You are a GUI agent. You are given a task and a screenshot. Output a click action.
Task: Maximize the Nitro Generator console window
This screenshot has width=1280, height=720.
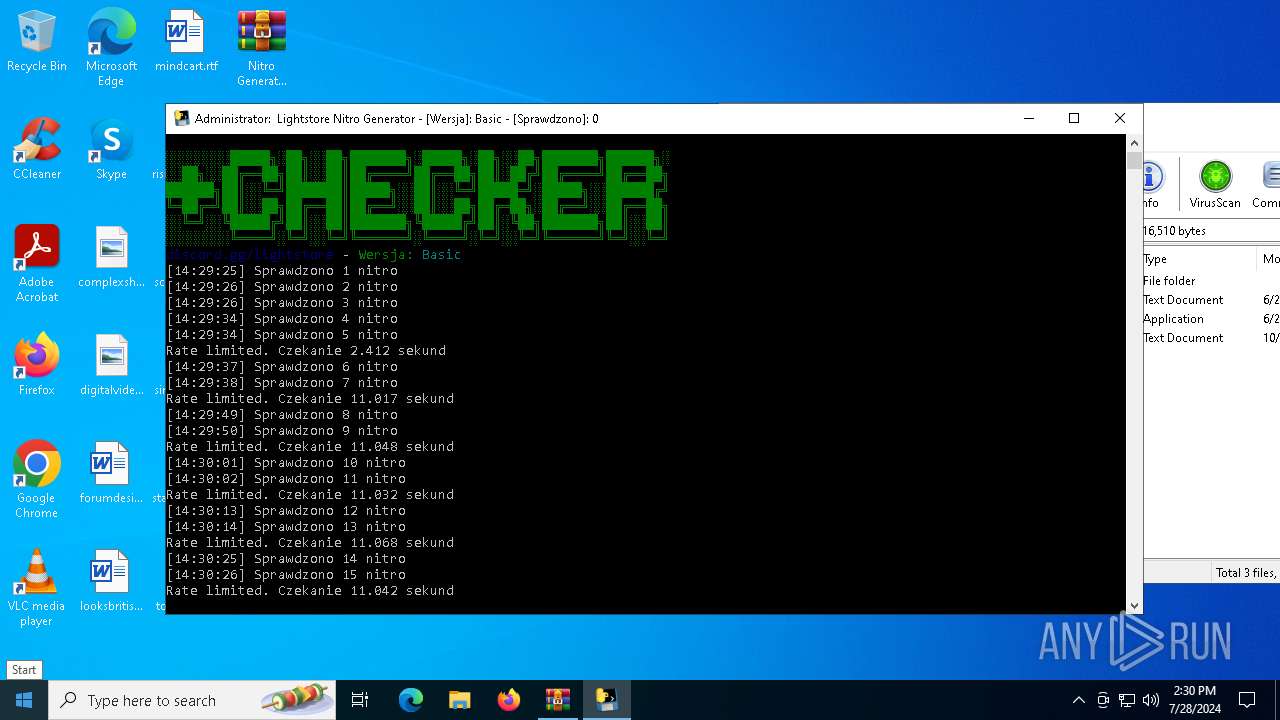[1074, 118]
